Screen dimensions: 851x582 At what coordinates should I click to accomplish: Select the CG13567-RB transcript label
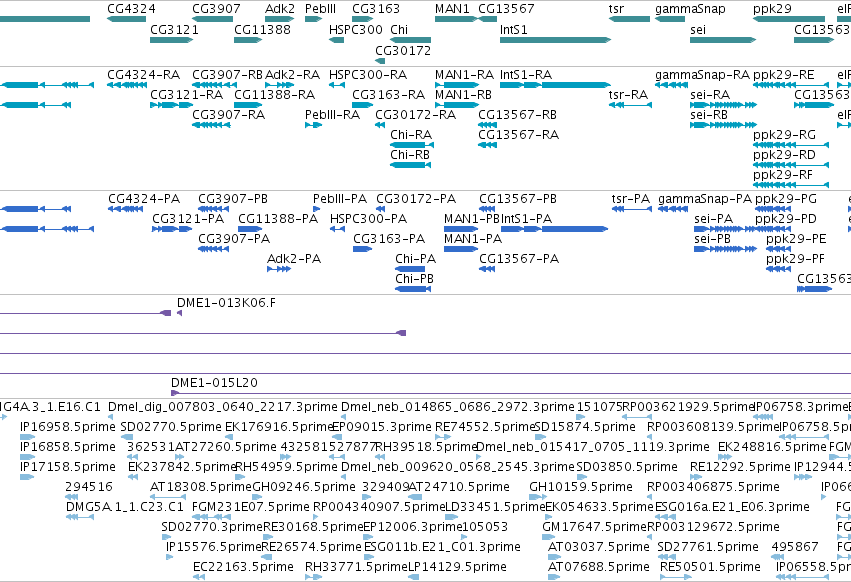(x=517, y=115)
